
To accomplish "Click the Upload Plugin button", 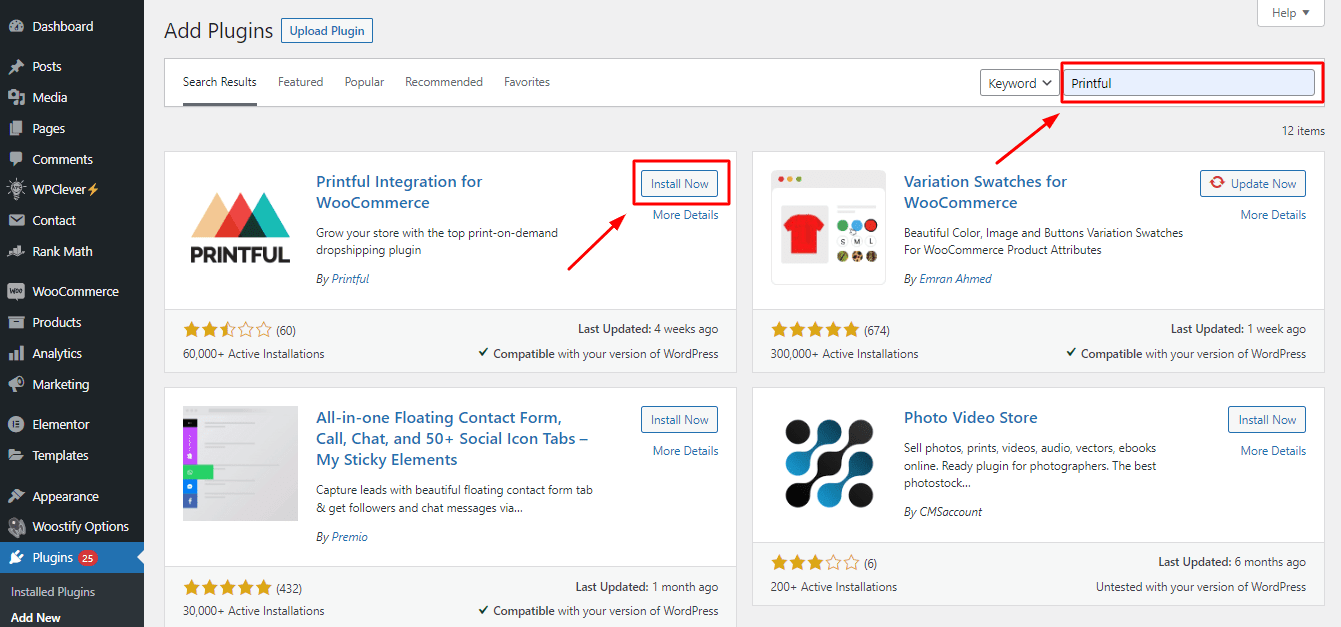I will 327,31.
